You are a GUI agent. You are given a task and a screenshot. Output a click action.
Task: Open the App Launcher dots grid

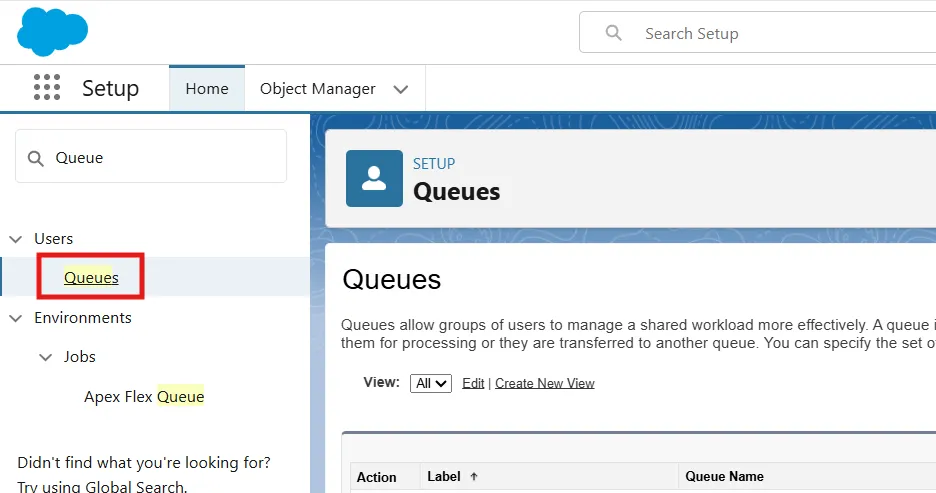click(47, 88)
